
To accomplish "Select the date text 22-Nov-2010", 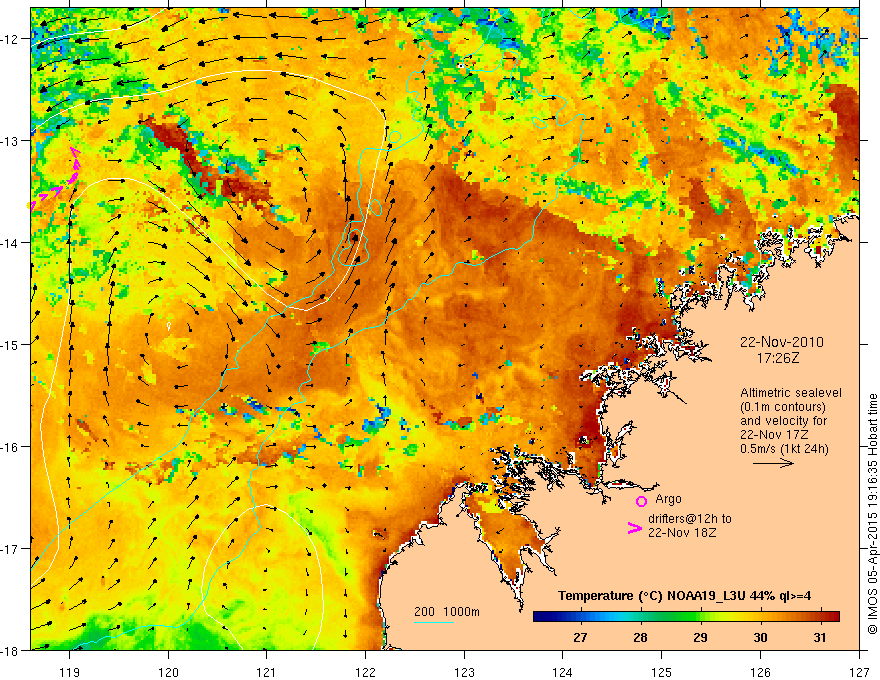I will (x=781, y=342).
